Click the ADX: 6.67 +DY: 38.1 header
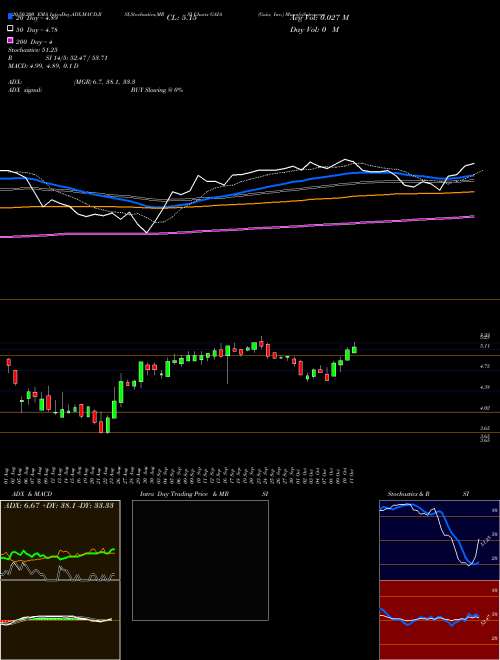This screenshot has width=500, height=660. point(59,505)
